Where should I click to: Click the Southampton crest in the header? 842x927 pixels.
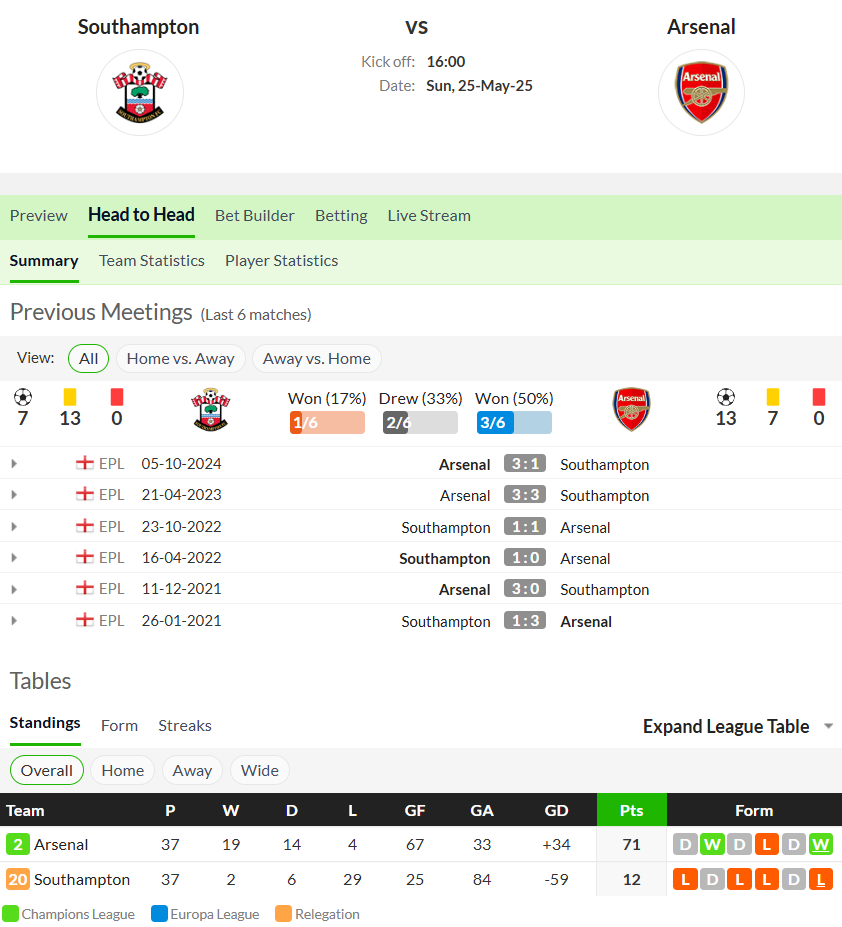(x=140, y=92)
